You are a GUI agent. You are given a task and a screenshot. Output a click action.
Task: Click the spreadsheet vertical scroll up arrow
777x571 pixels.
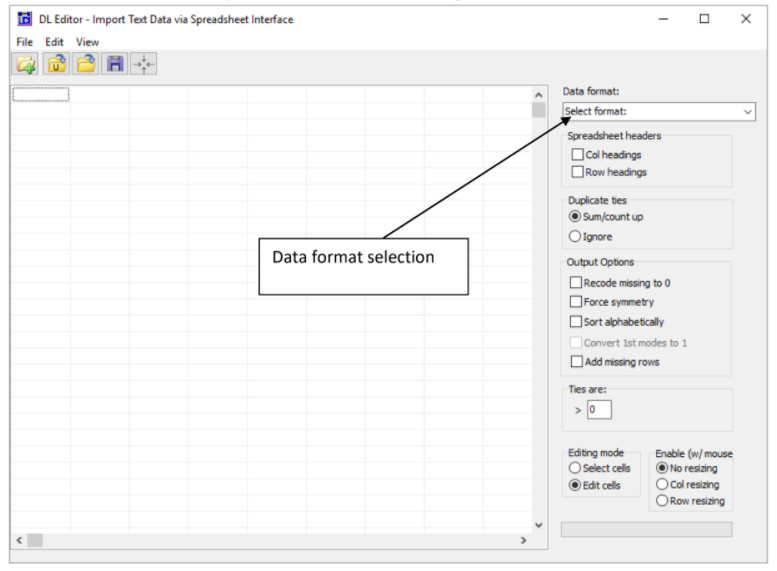pyautogui.click(x=539, y=95)
